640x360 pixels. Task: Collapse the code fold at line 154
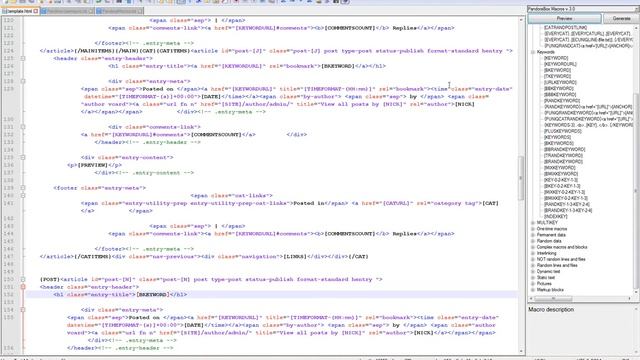click(x=23, y=310)
